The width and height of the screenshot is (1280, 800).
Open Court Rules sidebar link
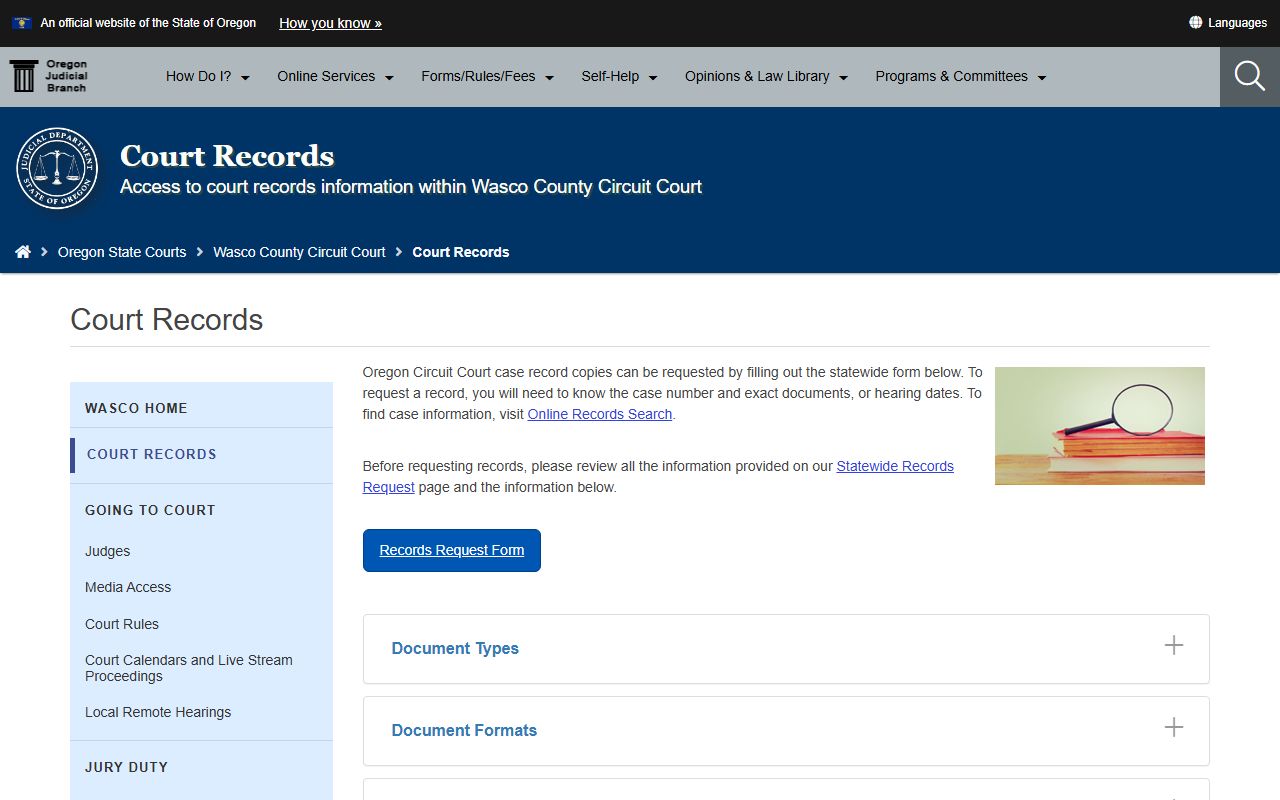(x=122, y=624)
